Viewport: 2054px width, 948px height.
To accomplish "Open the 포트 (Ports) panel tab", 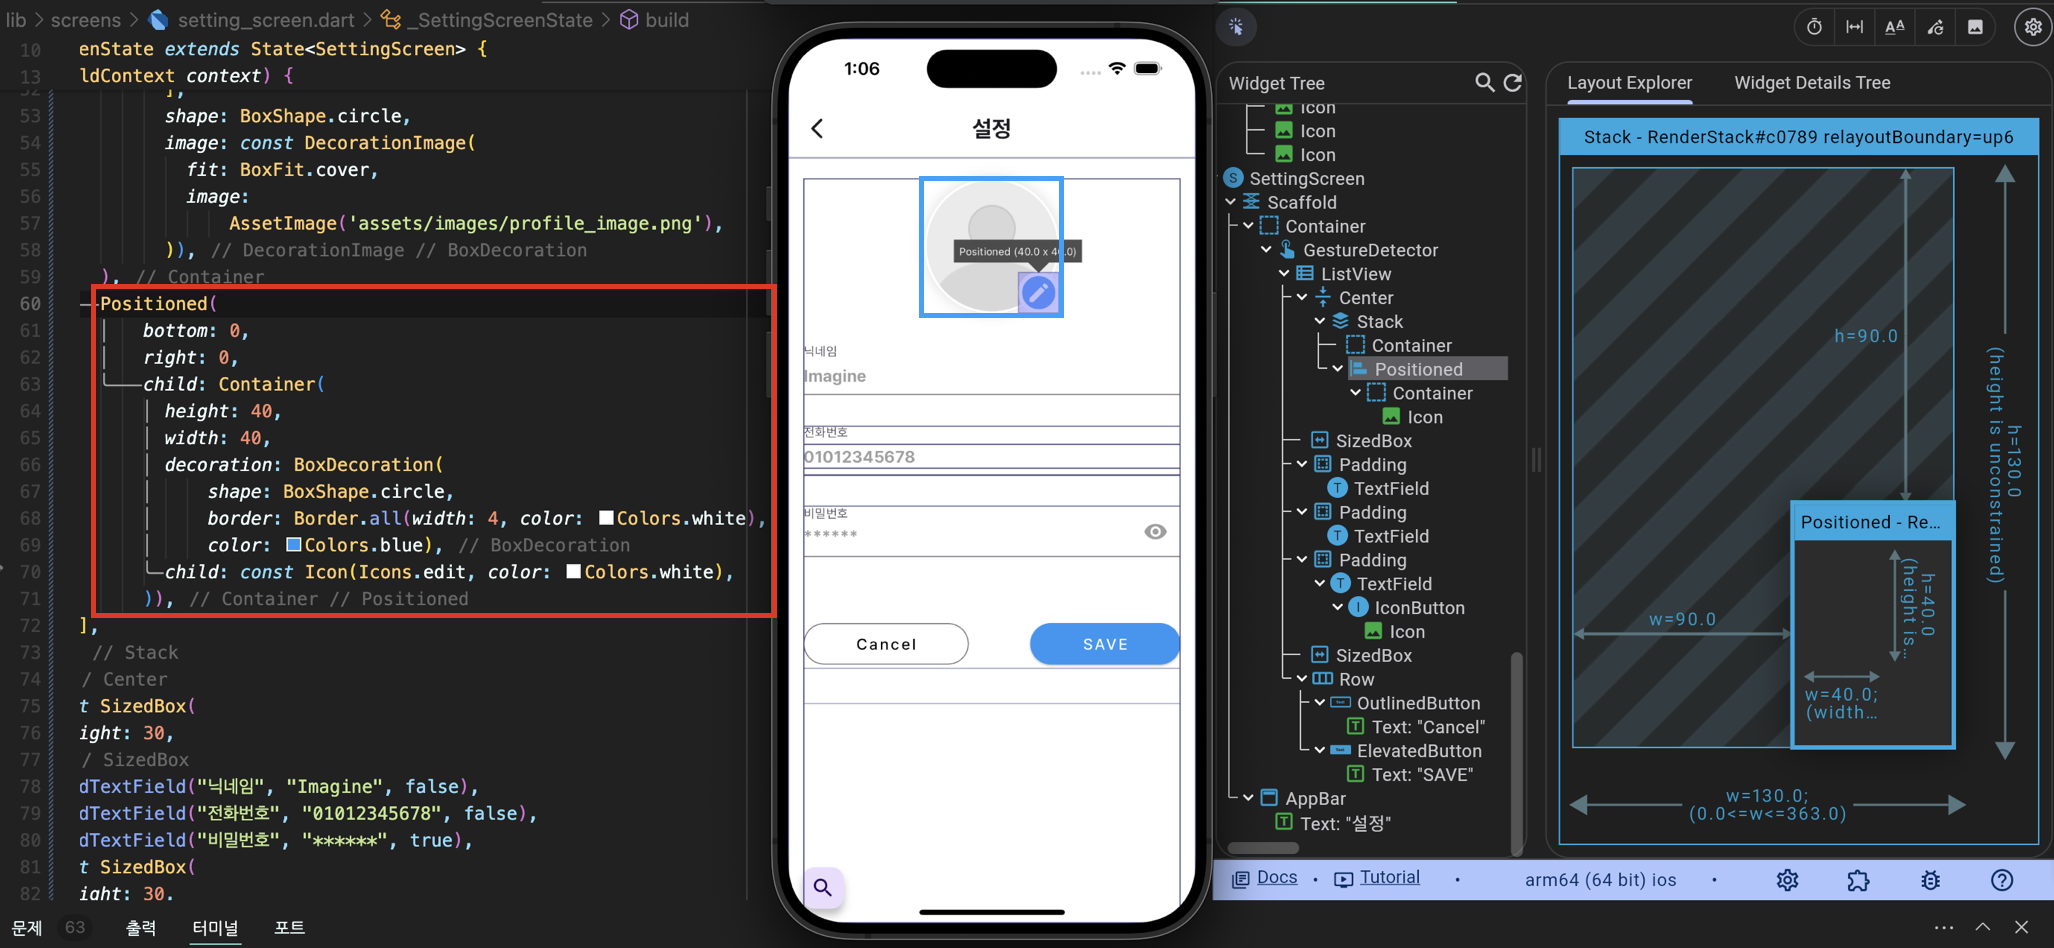I will pyautogui.click(x=289, y=928).
